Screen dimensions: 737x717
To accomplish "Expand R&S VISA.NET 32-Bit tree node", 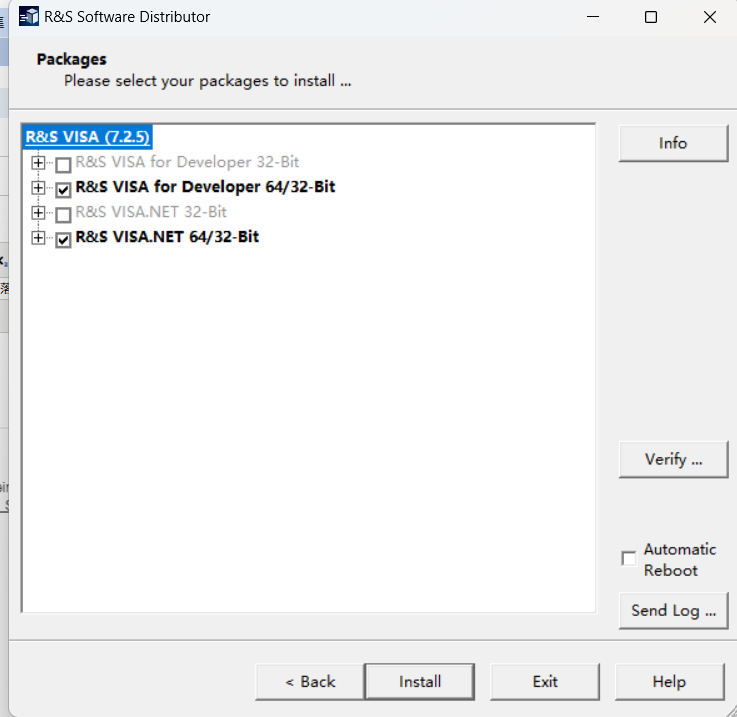I will pyautogui.click(x=38, y=213).
